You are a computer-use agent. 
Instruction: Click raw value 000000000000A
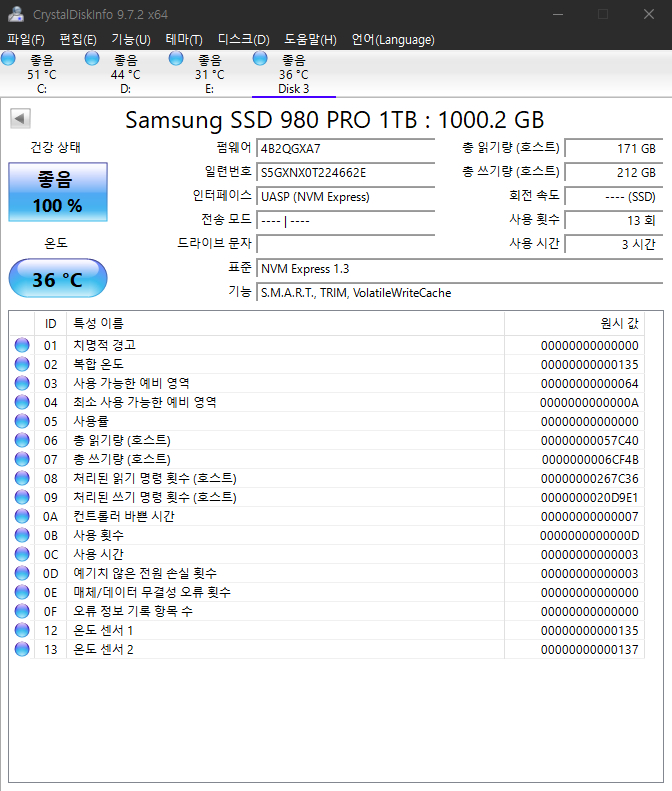click(589, 403)
